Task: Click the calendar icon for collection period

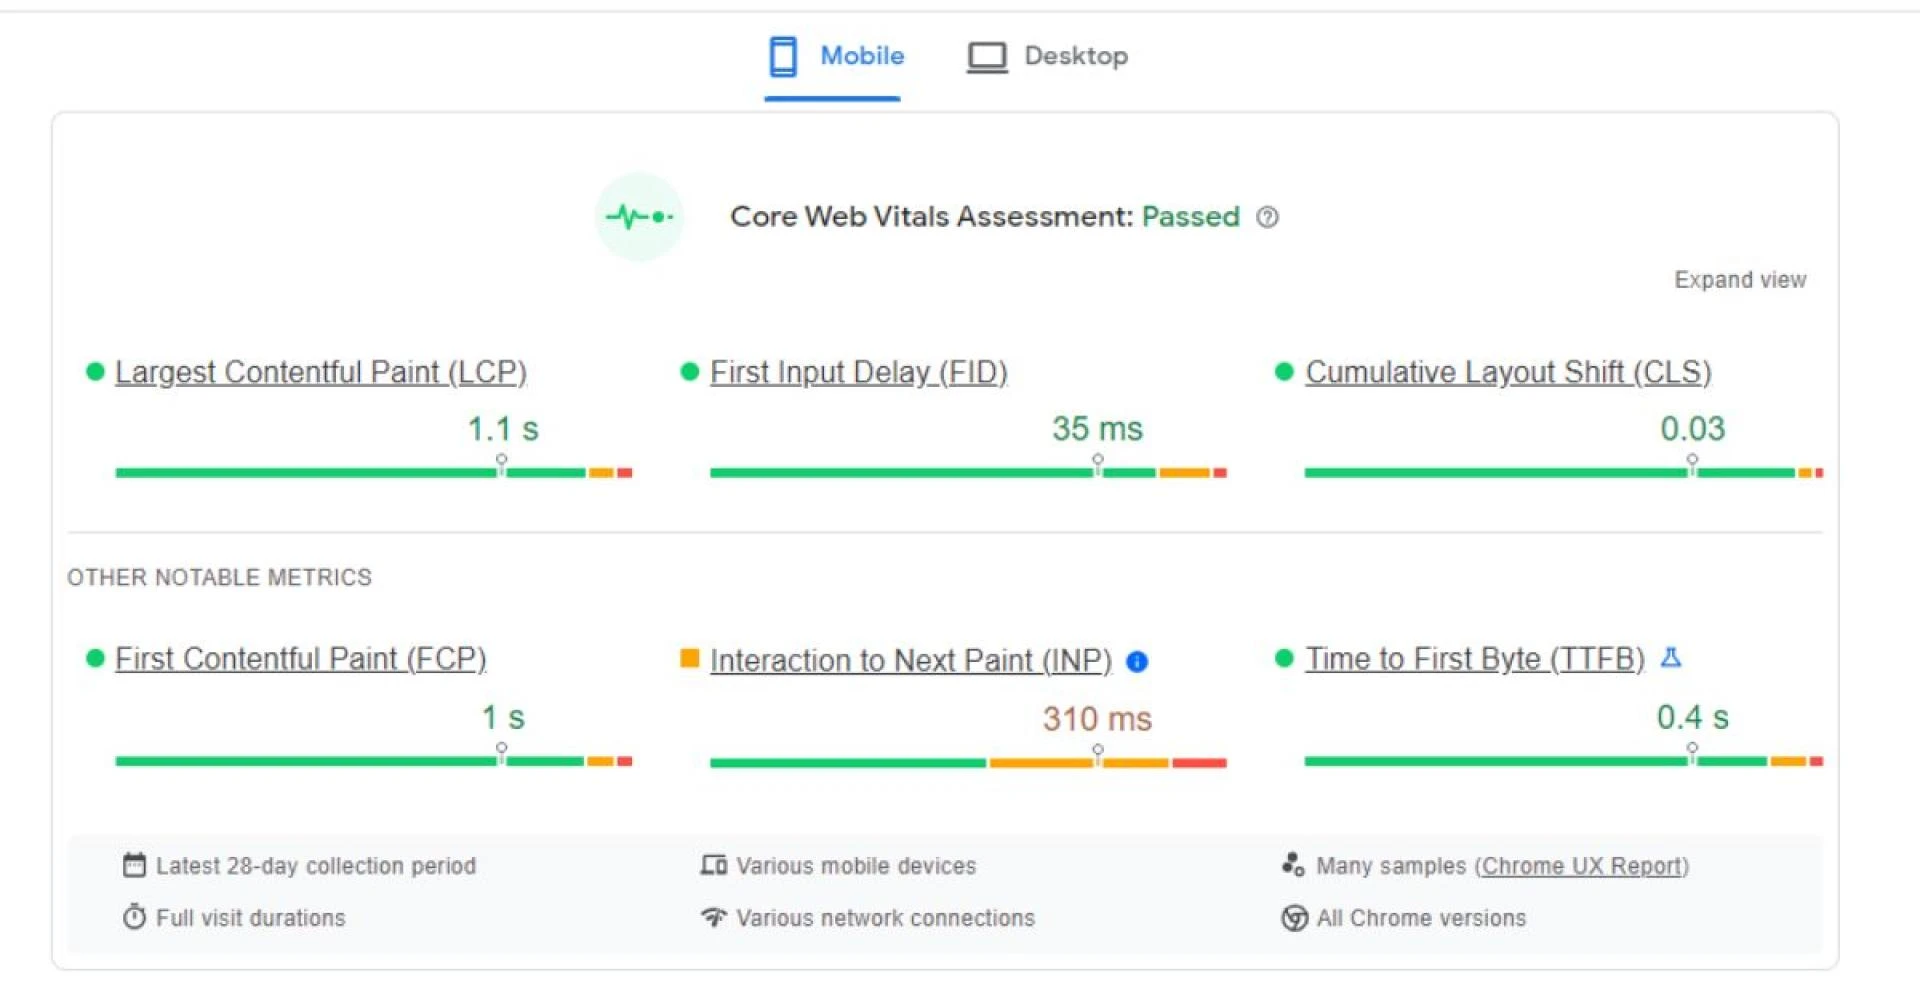Action: coord(133,866)
